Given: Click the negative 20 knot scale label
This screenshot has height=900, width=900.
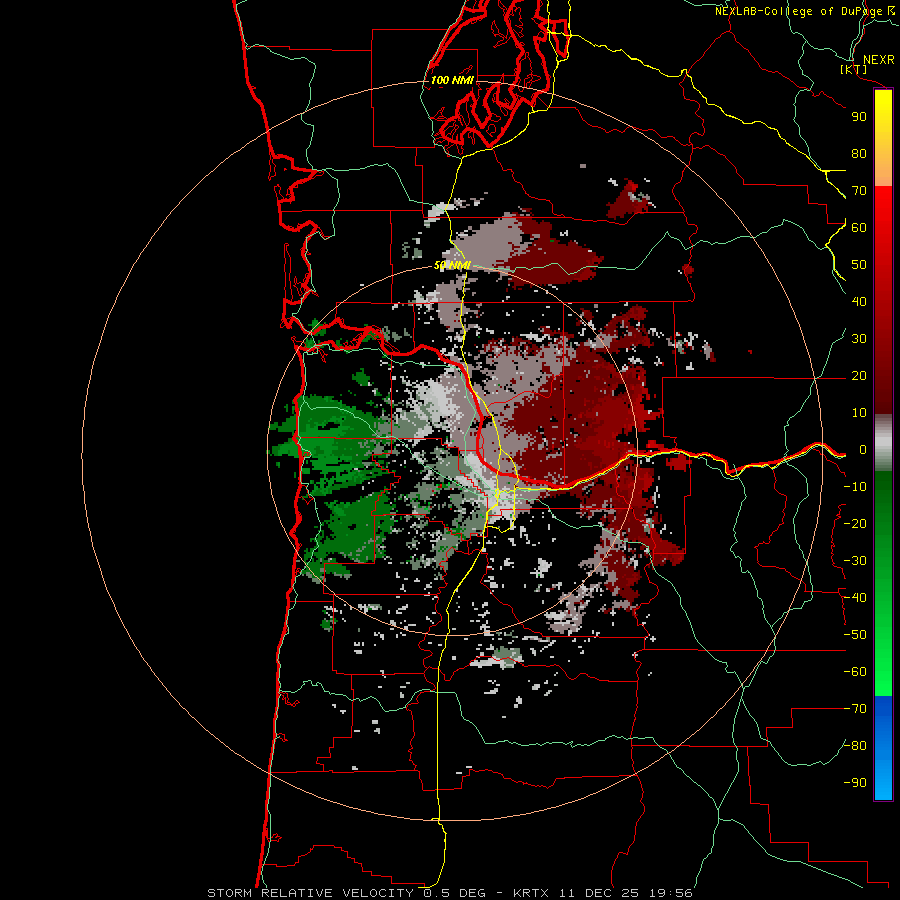Looking at the screenshot, I should [x=855, y=524].
